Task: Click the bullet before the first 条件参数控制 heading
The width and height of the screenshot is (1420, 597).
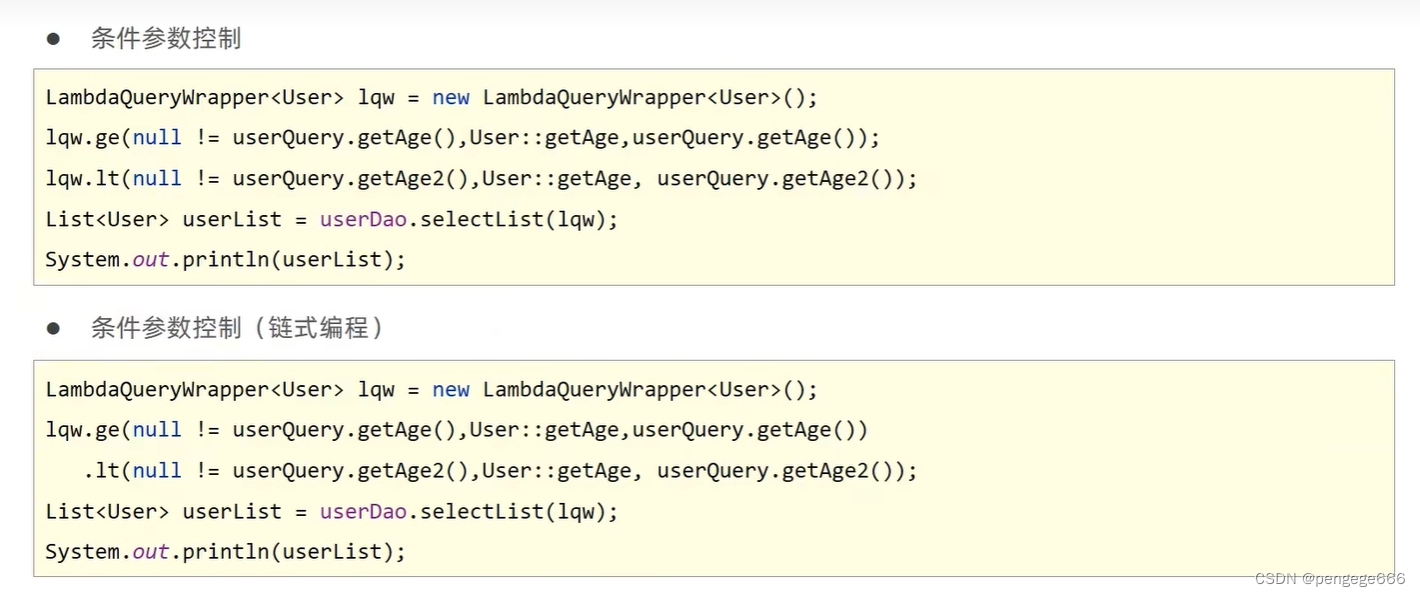Action: pyautogui.click(x=53, y=39)
